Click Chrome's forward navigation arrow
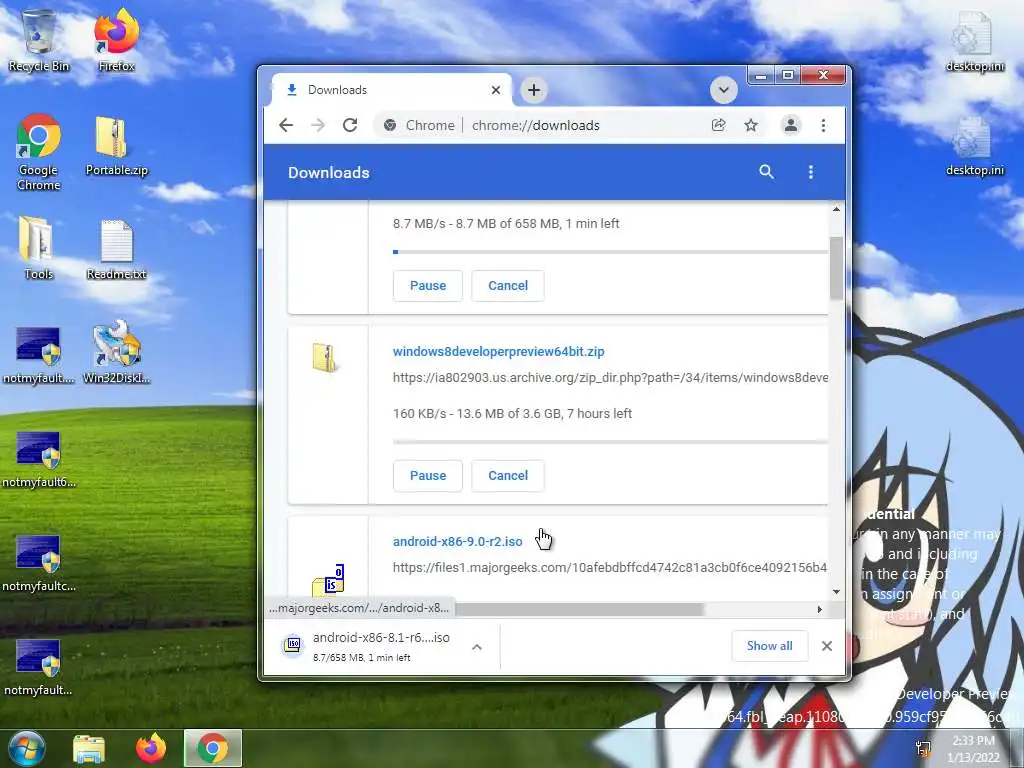This screenshot has width=1024, height=768. [x=318, y=125]
